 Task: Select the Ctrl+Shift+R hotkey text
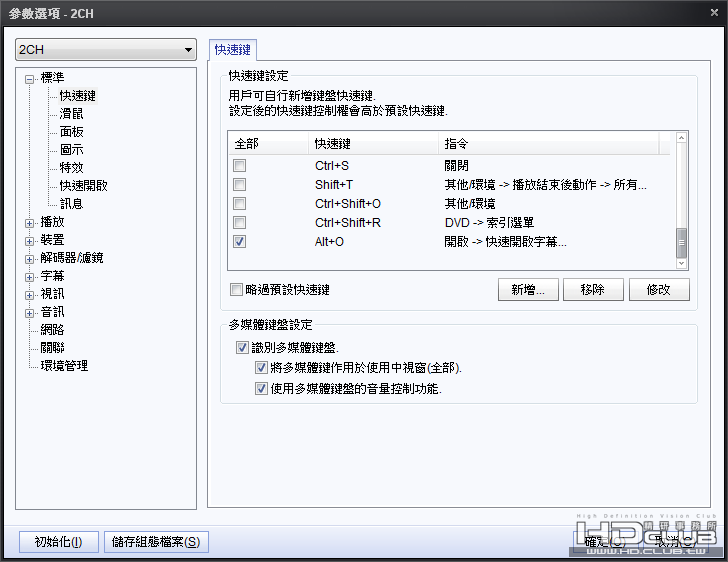347,223
